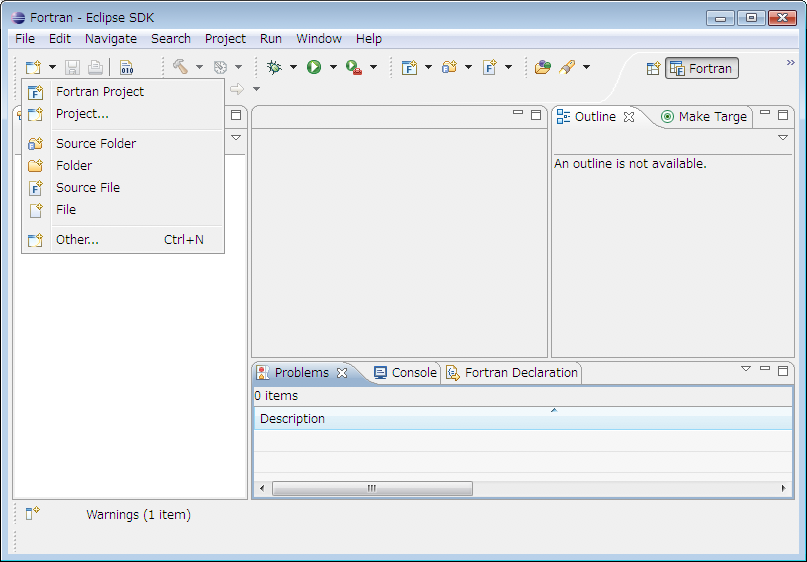Screen dimensions: 807x562
Task: Click the Open Type folder icon
Action: coord(543,67)
